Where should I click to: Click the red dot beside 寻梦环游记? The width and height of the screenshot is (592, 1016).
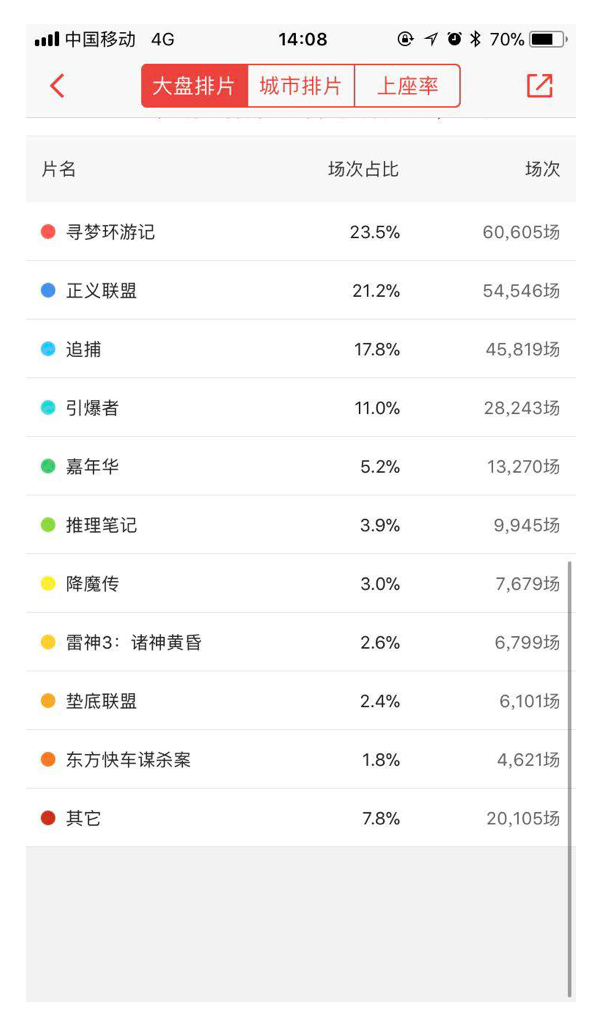(x=48, y=232)
